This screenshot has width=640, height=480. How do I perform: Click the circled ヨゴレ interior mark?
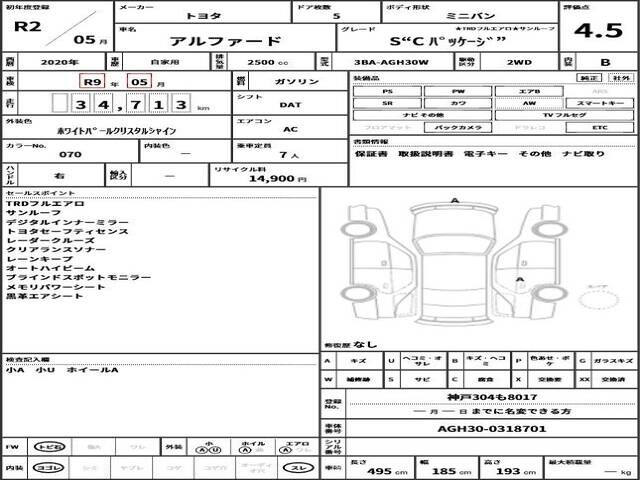[x=44, y=468]
